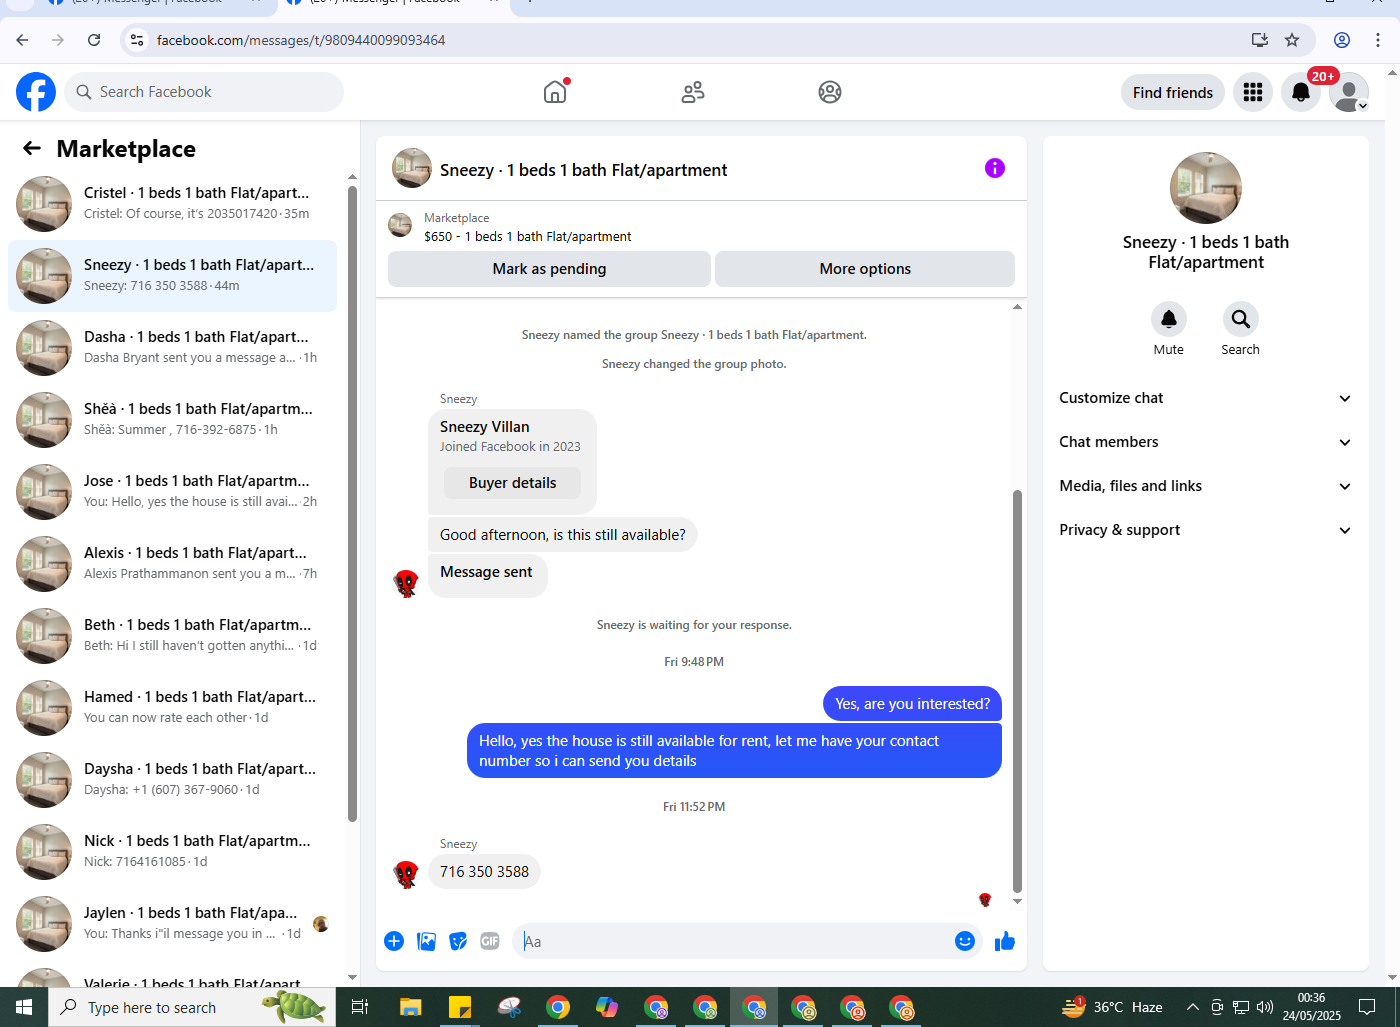Install app icon in address bar

[1260, 40]
